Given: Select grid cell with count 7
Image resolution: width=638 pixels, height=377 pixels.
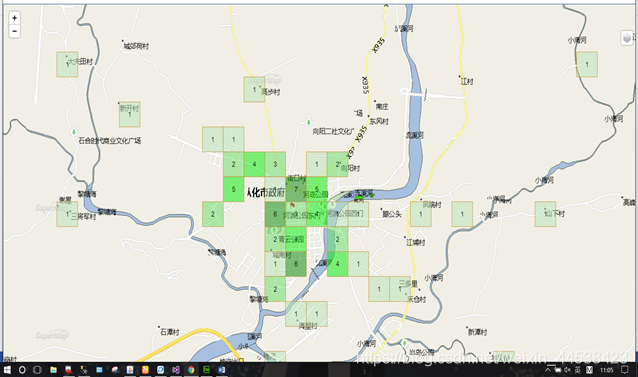Looking at the screenshot, I should coord(296,189).
